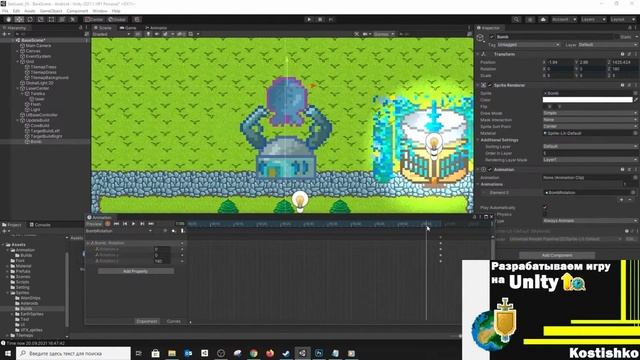Open the search icon in the top toolbar
The image size is (640, 360).
pyautogui.click(x=516, y=19)
